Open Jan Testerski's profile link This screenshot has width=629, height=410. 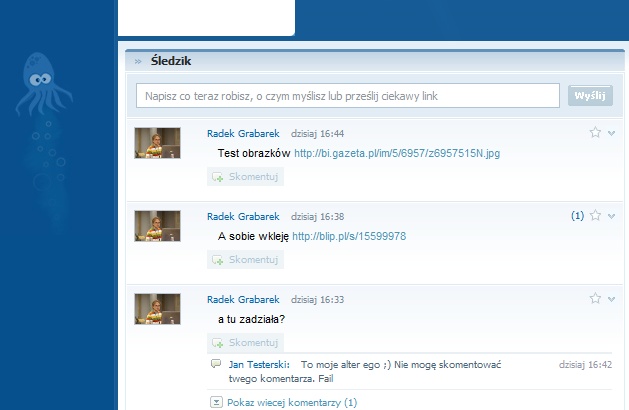coord(259,365)
